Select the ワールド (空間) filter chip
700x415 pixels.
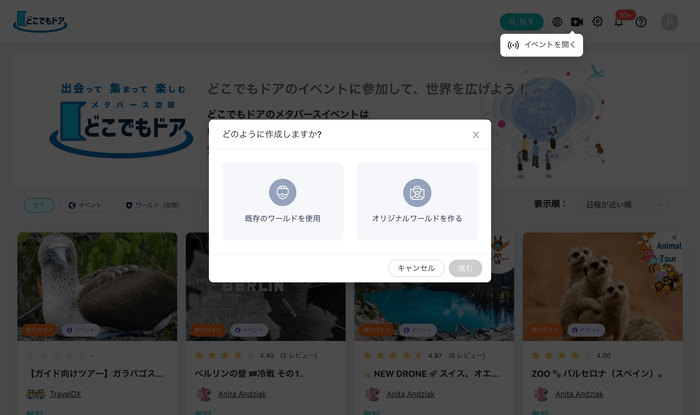click(154, 205)
